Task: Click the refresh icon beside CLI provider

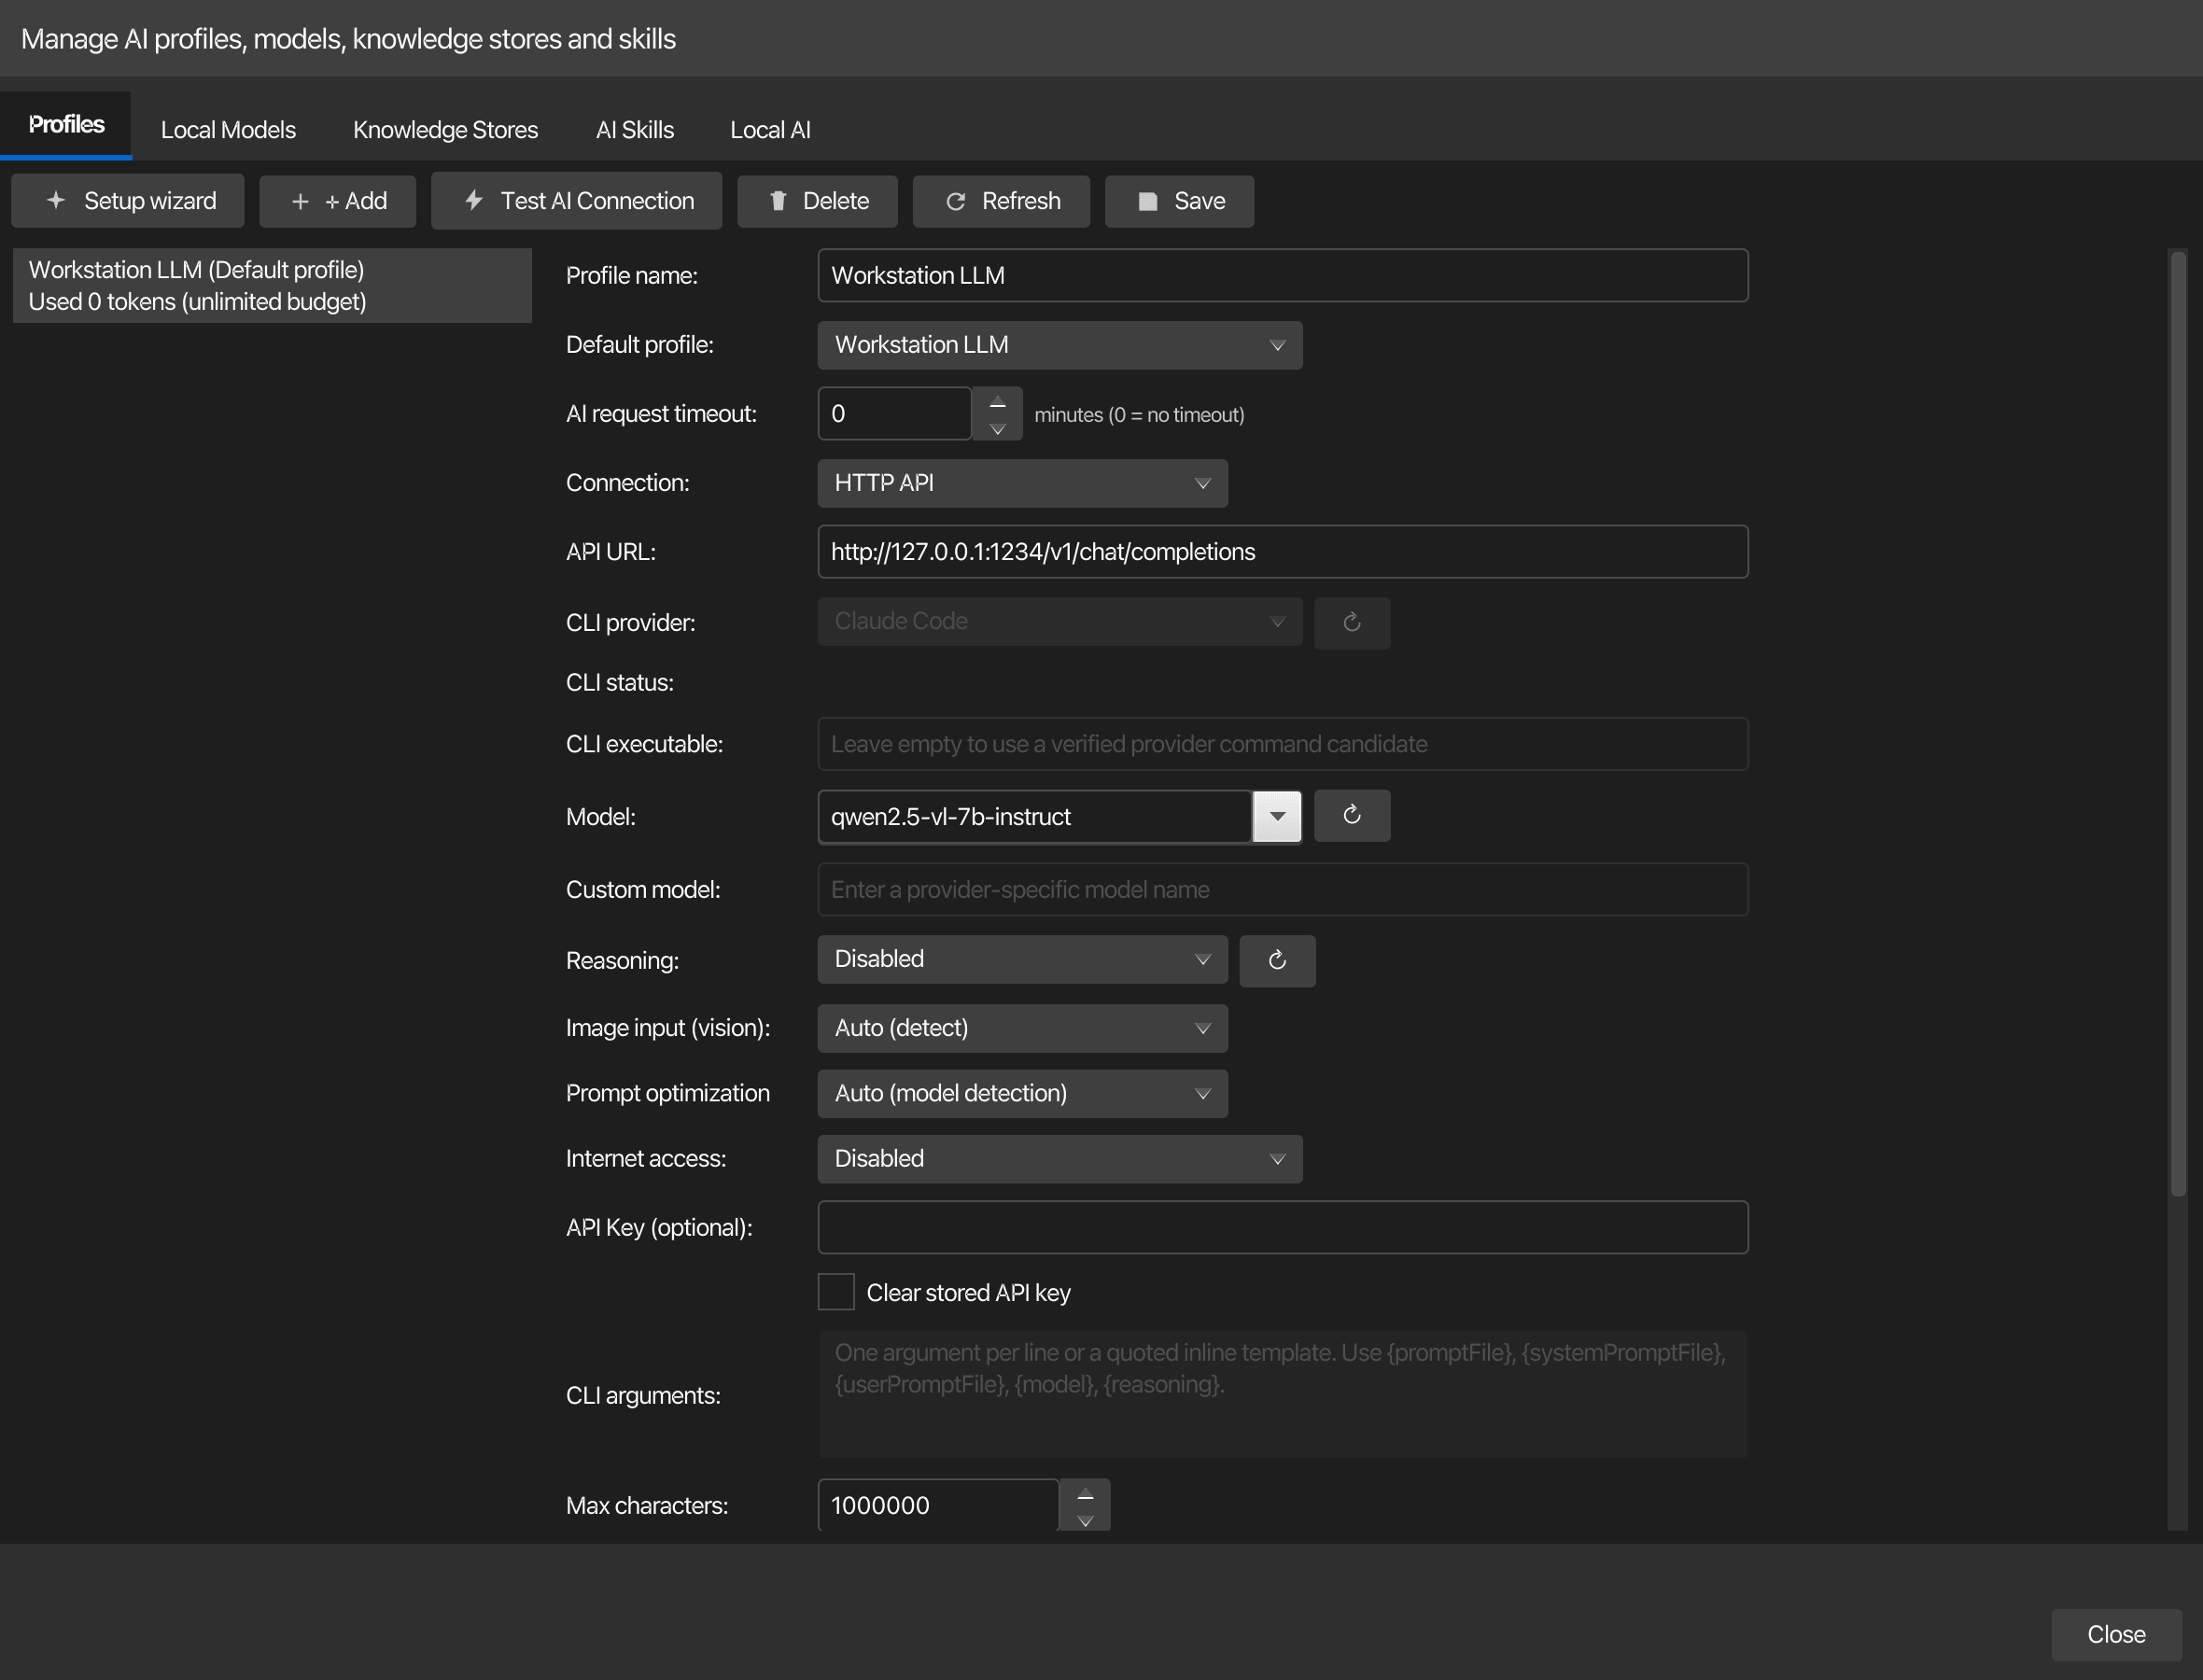Action: 1351,622
